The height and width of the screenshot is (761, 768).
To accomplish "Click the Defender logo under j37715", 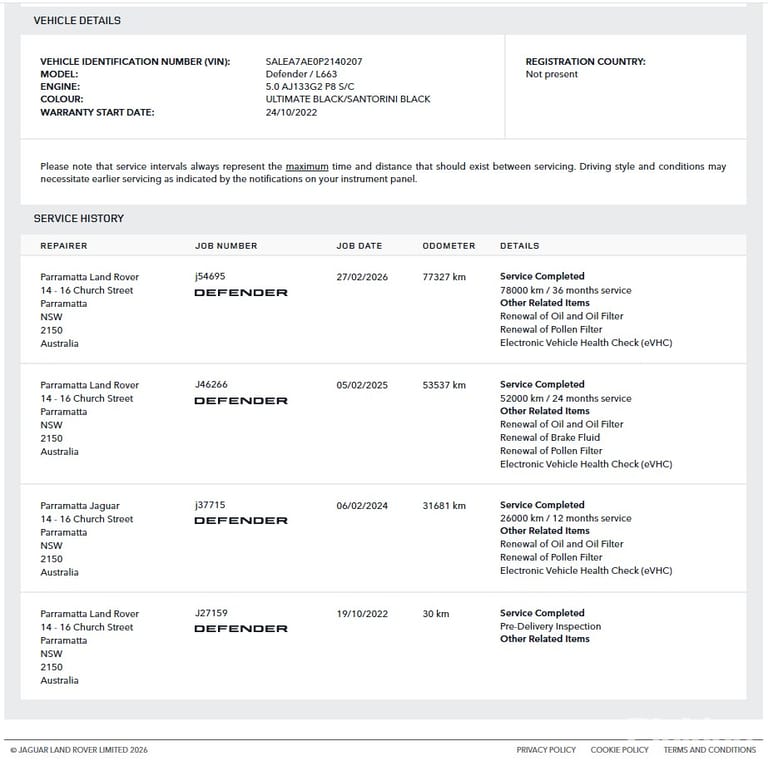I will click(241, 521).
